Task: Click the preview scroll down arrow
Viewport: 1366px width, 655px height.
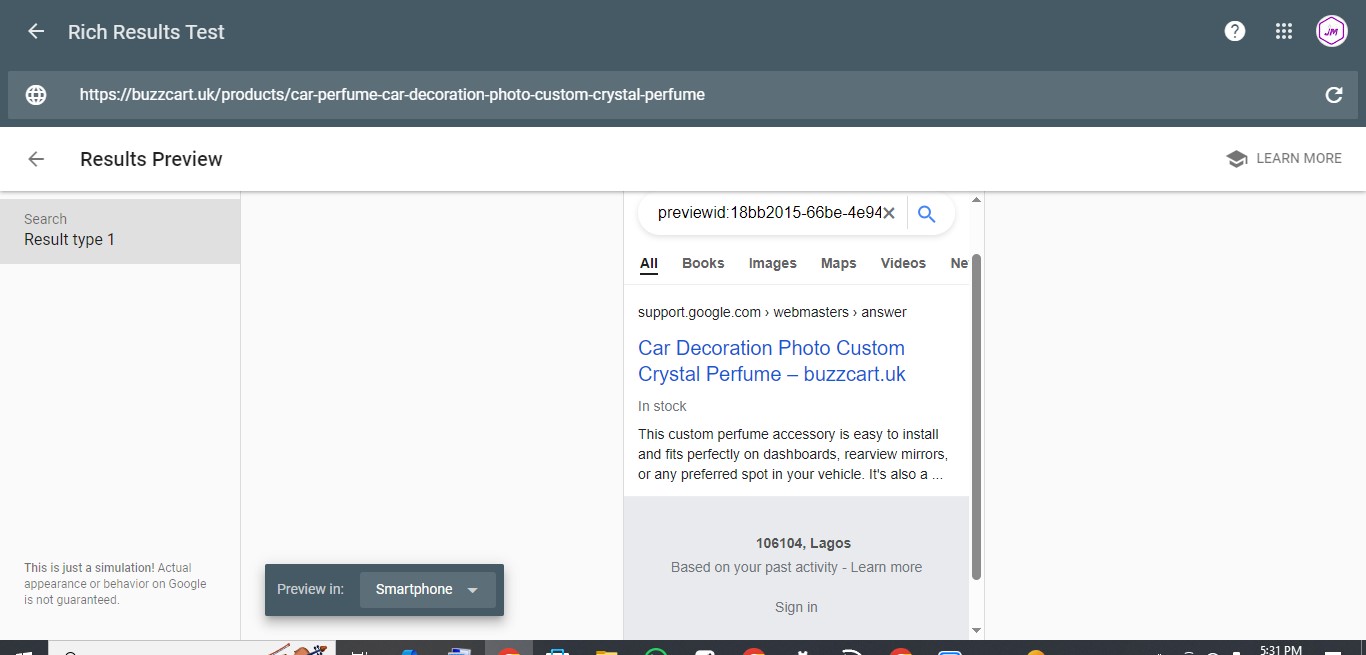Action: click(x=976, y=631)
